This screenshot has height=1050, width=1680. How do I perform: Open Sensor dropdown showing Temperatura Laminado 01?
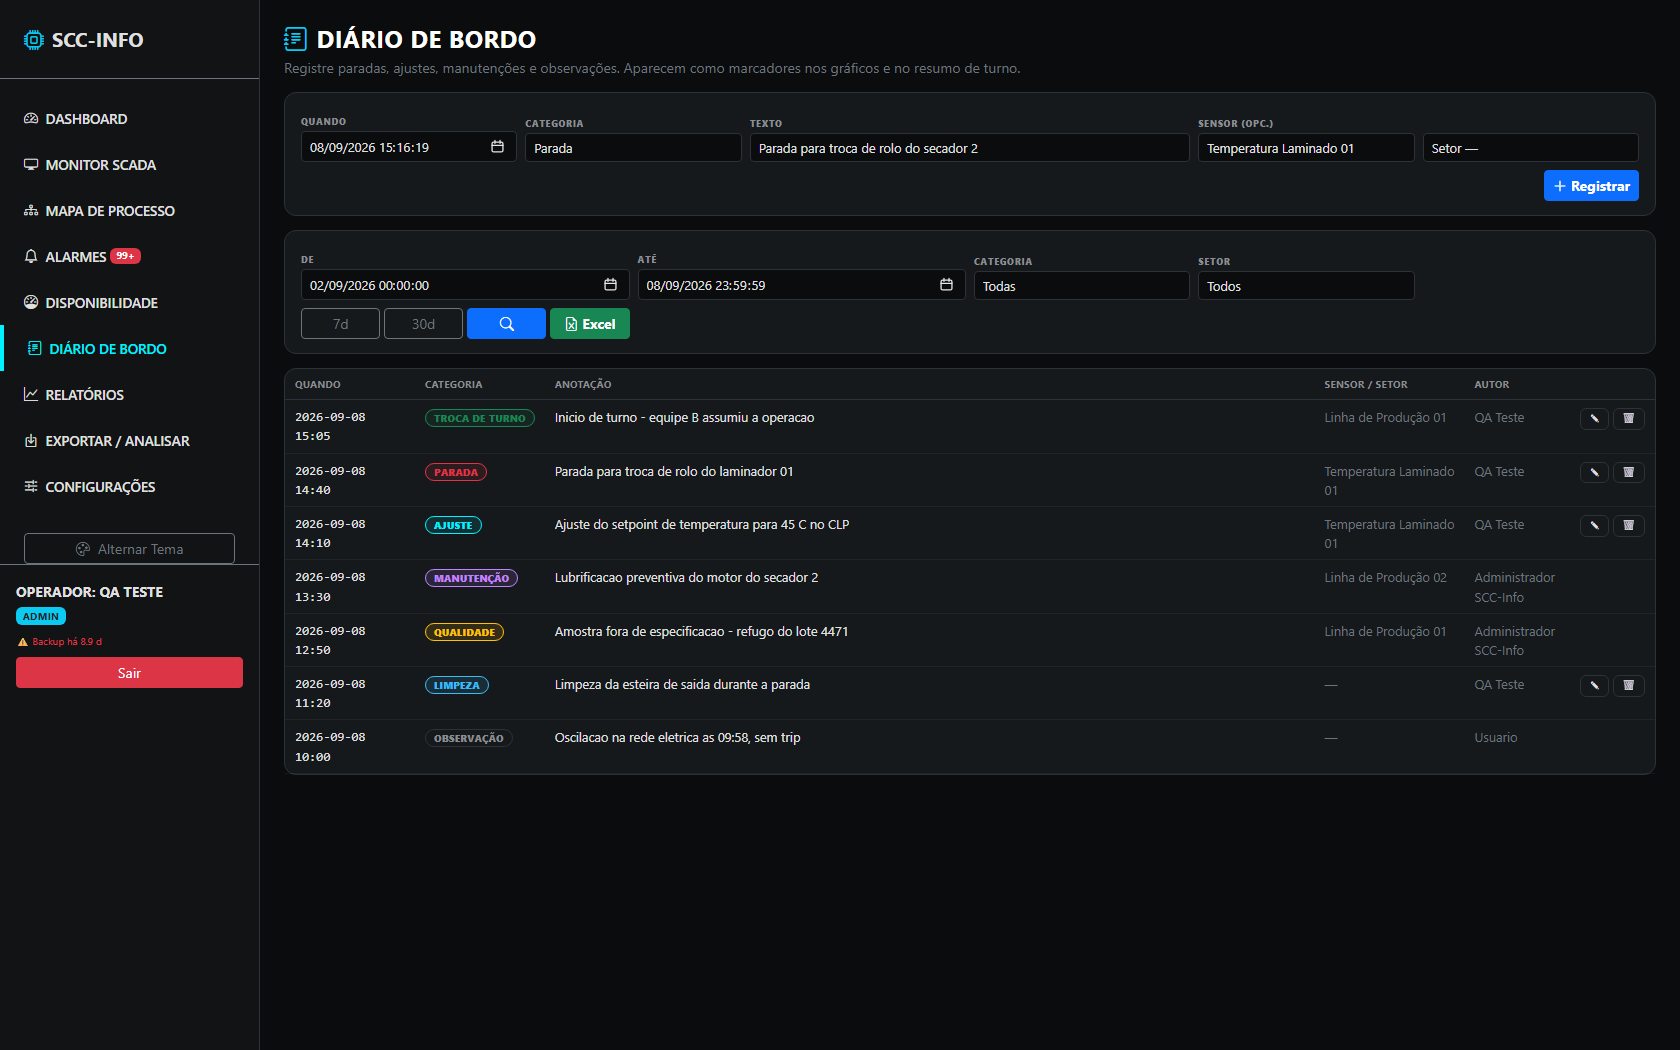tap(1306, 148)
